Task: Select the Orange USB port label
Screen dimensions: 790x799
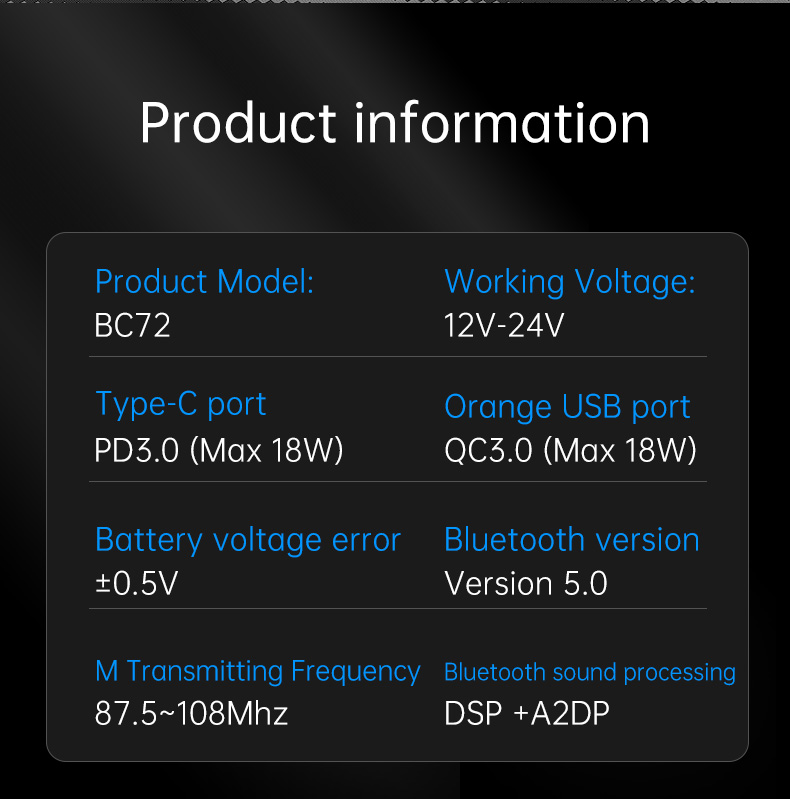Action: tap(567, 407)
